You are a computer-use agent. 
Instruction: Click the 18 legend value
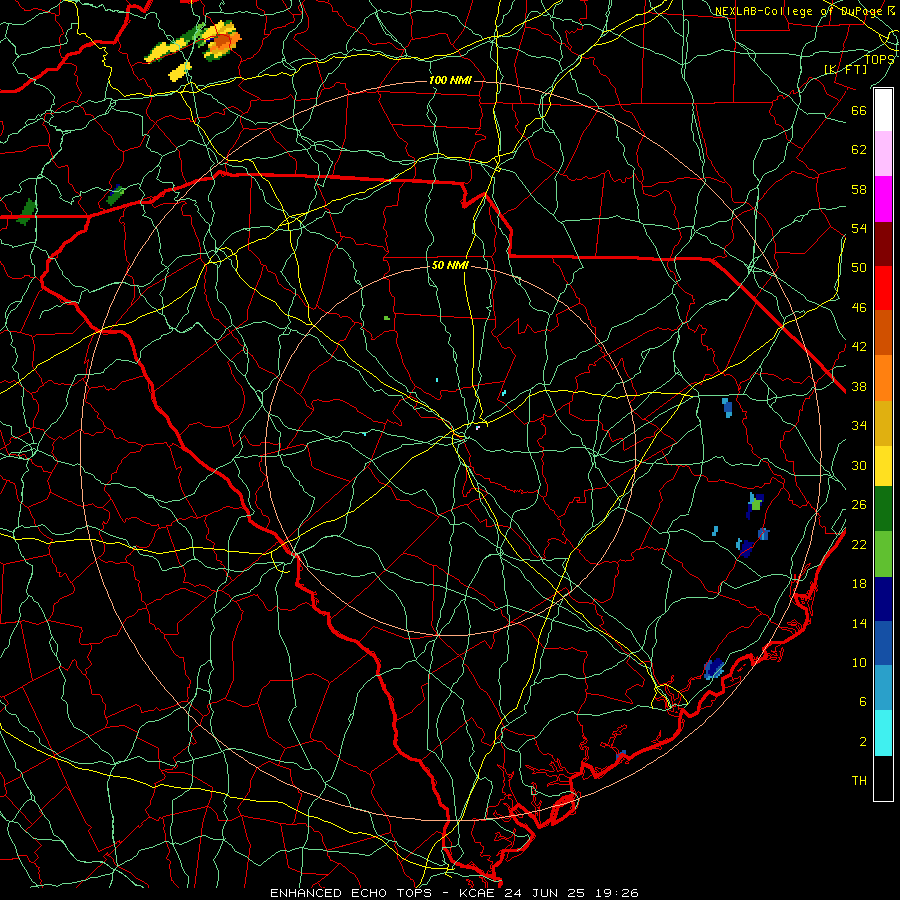[x=859, y=584]
